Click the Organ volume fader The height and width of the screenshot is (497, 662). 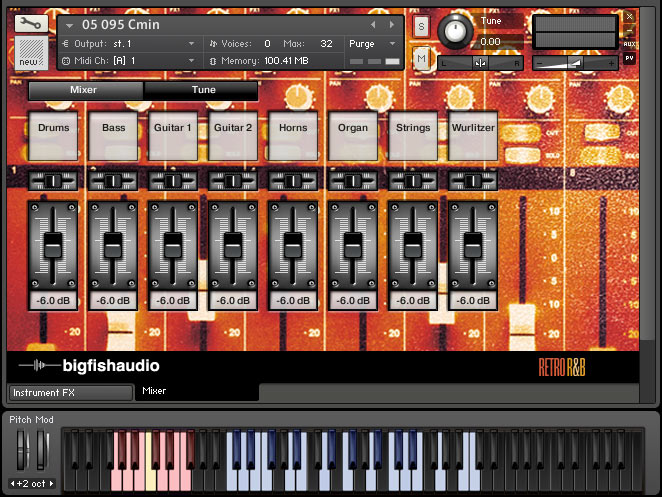coord(353,245)
